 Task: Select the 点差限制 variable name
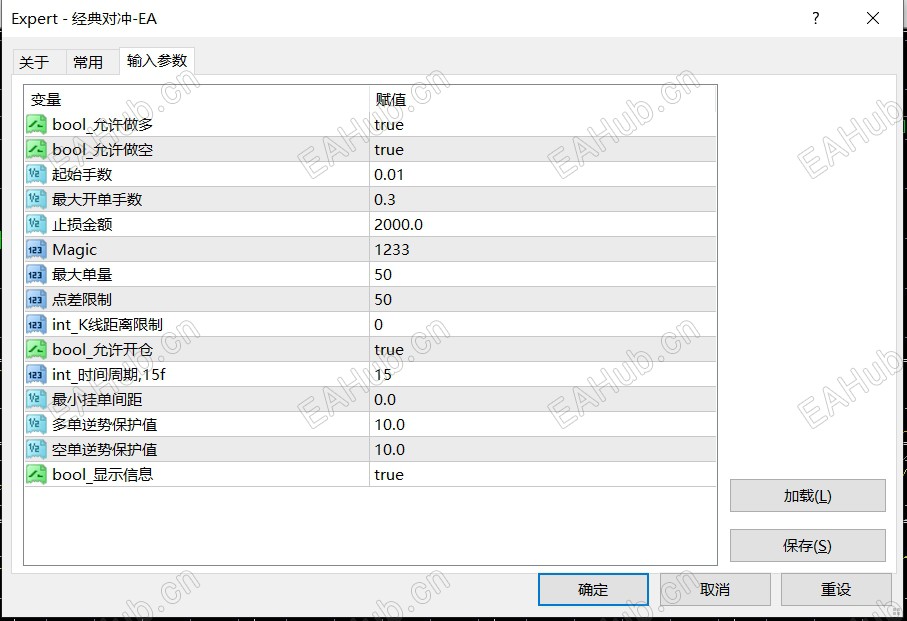[x=82, y=300]
